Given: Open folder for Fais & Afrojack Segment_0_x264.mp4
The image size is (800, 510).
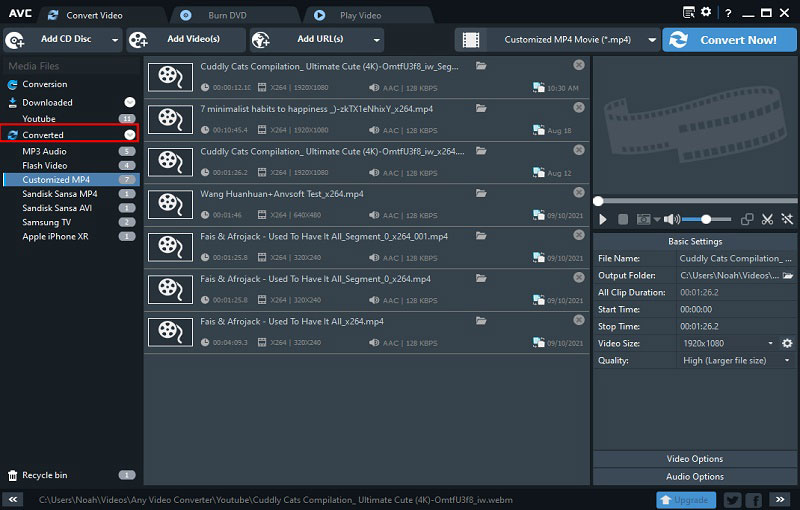Looking at the screenshot, I should 481,278.
